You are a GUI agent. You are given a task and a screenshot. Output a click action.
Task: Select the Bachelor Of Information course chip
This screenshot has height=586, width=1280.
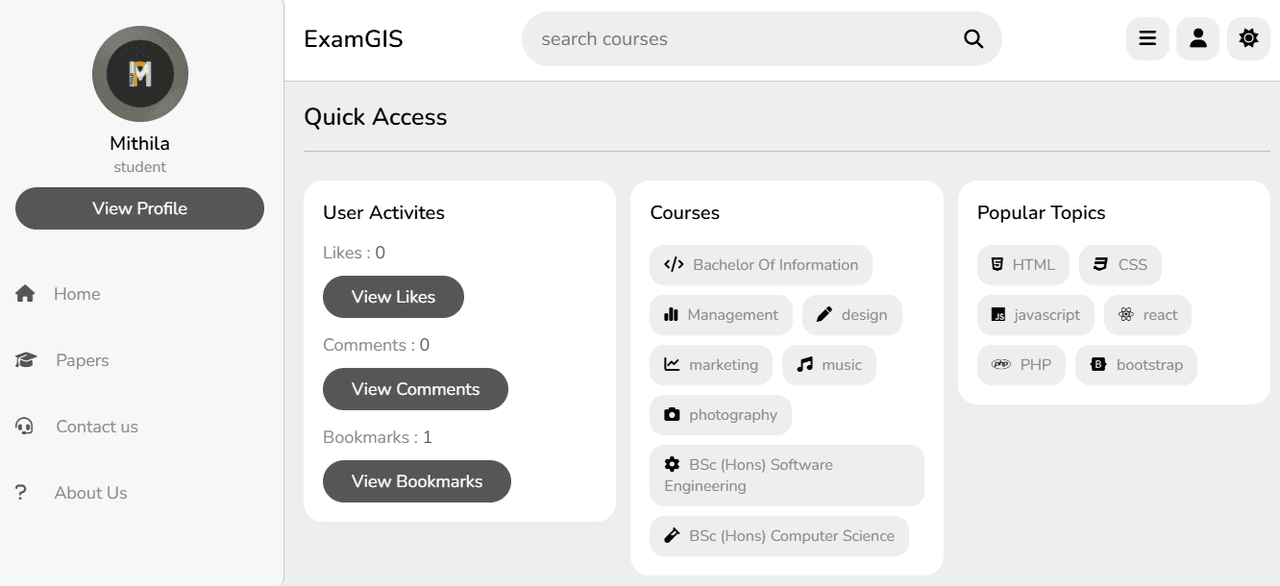tap(761, 265)
